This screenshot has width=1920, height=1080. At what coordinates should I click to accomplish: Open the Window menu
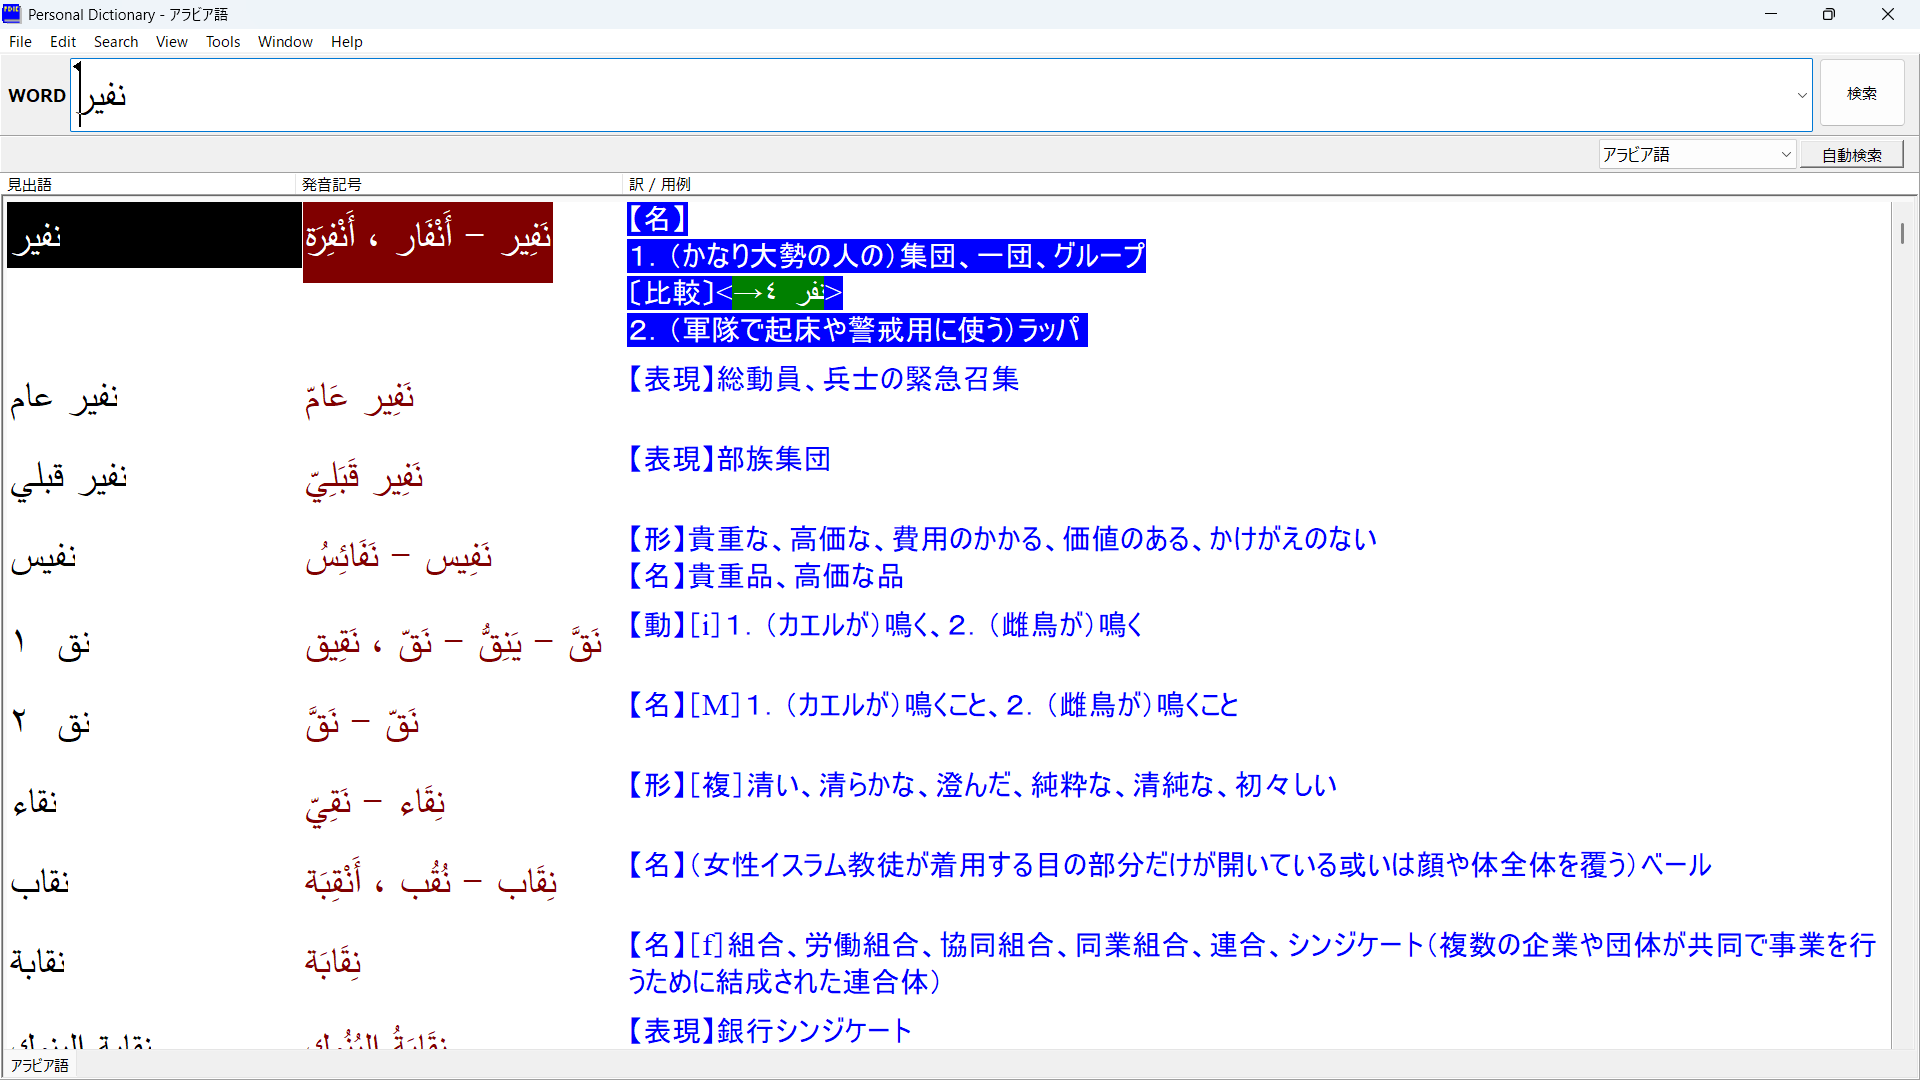285,42
